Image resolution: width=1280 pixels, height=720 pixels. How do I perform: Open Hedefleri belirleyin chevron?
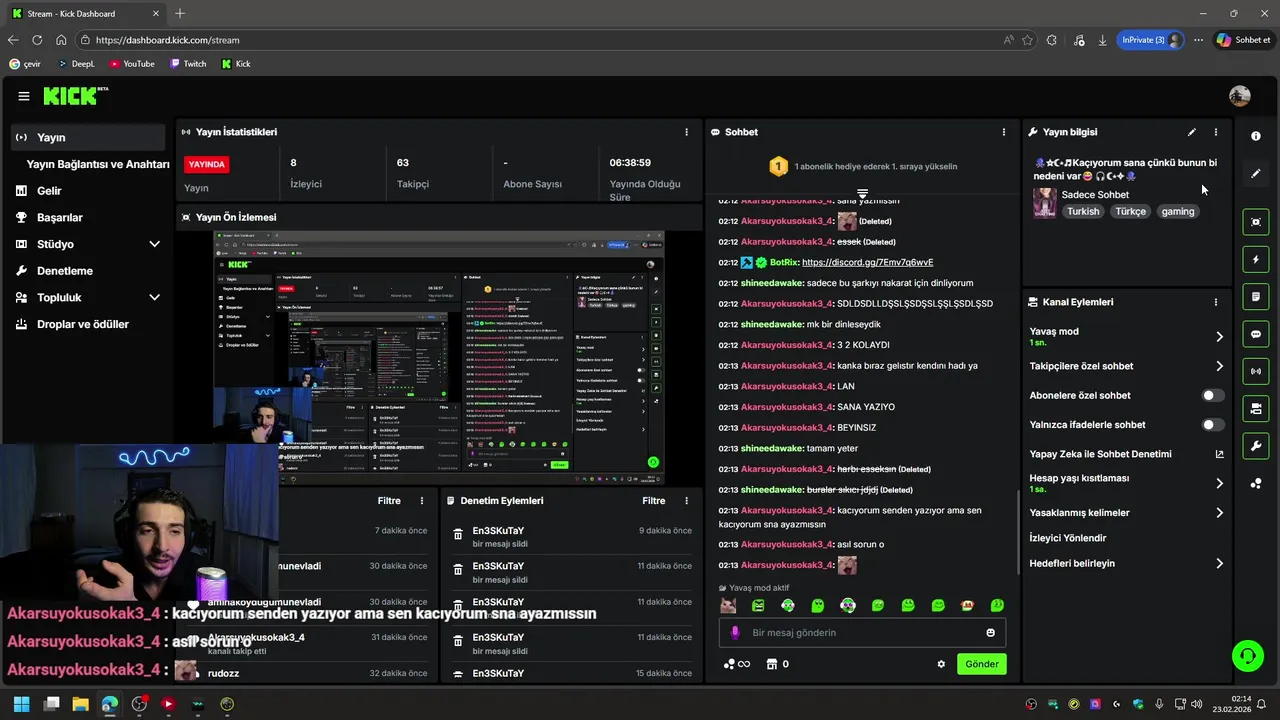pos(1219,564)
